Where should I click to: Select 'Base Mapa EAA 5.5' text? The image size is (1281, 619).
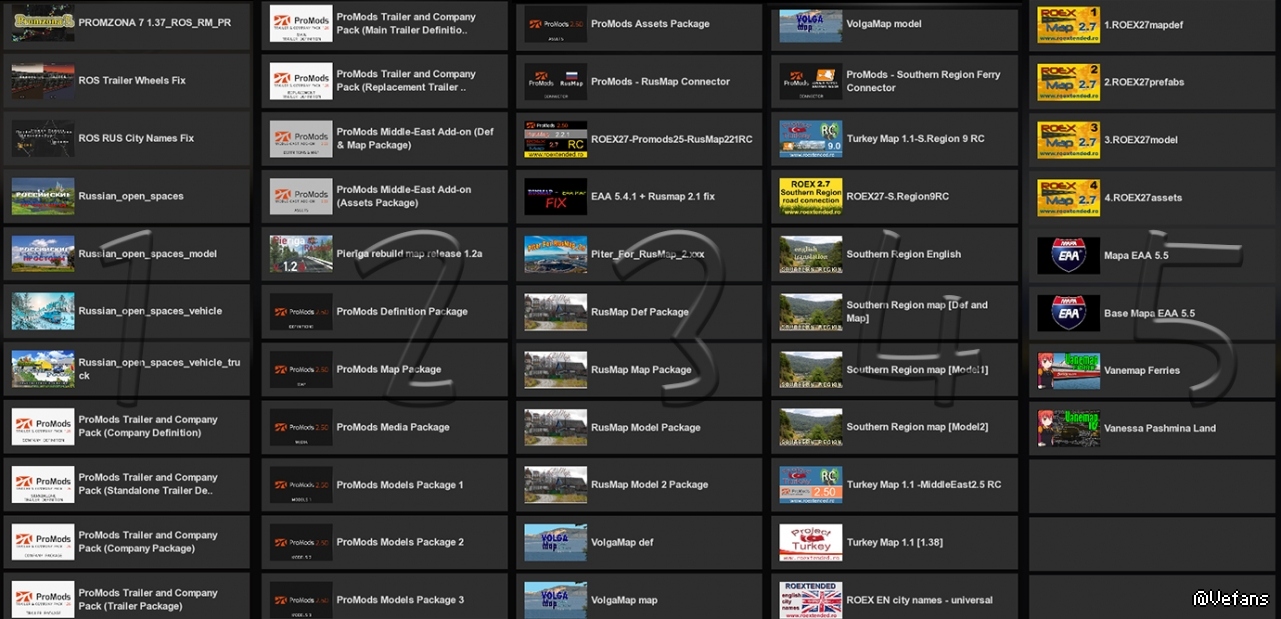(1150, 313)
